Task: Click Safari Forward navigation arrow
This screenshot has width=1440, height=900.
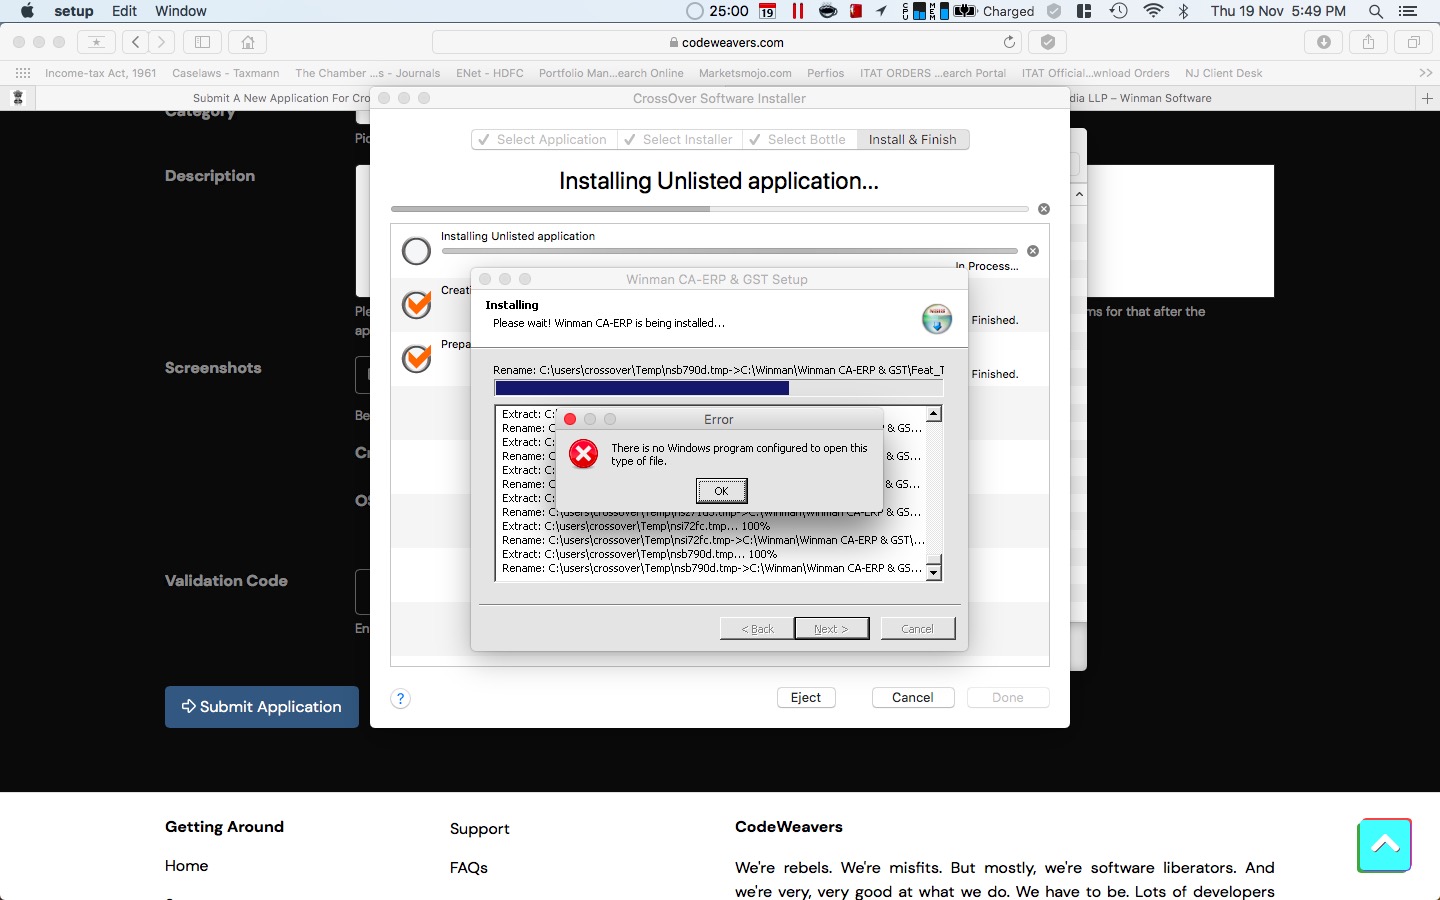Action: (162, 42)
